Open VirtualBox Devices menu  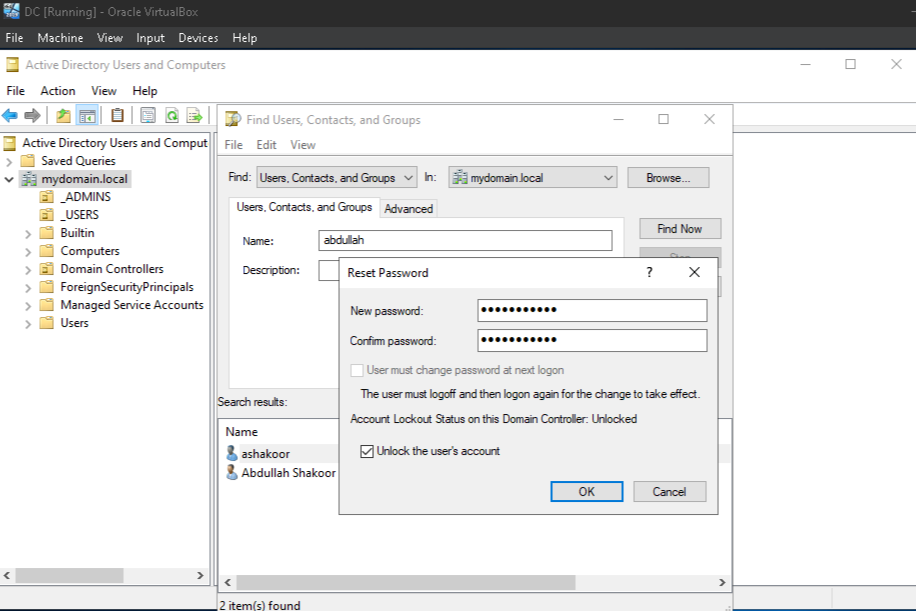click(x=198, y=38)
